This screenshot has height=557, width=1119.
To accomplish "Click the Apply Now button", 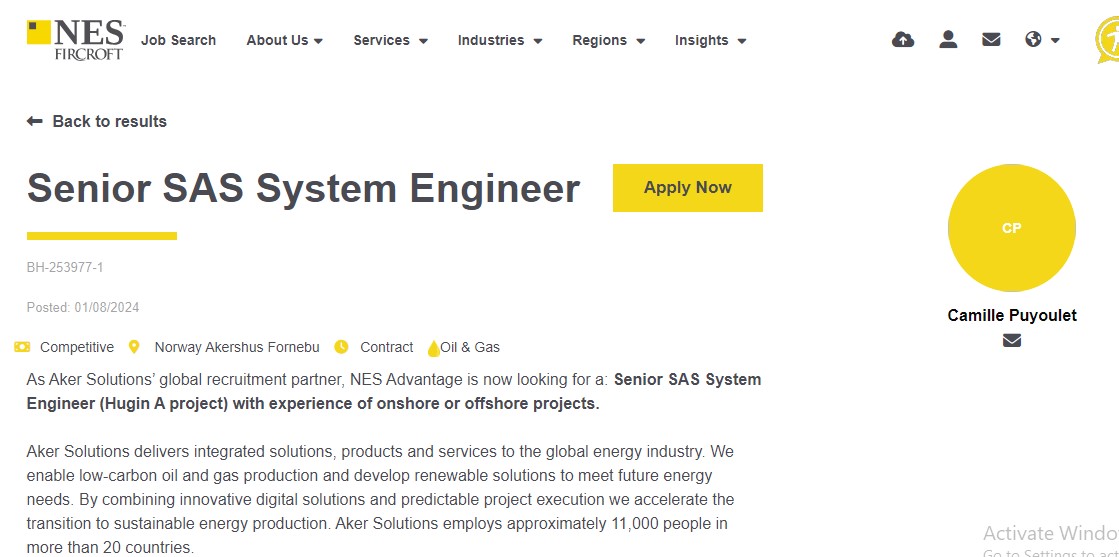I will coord(687,188).
